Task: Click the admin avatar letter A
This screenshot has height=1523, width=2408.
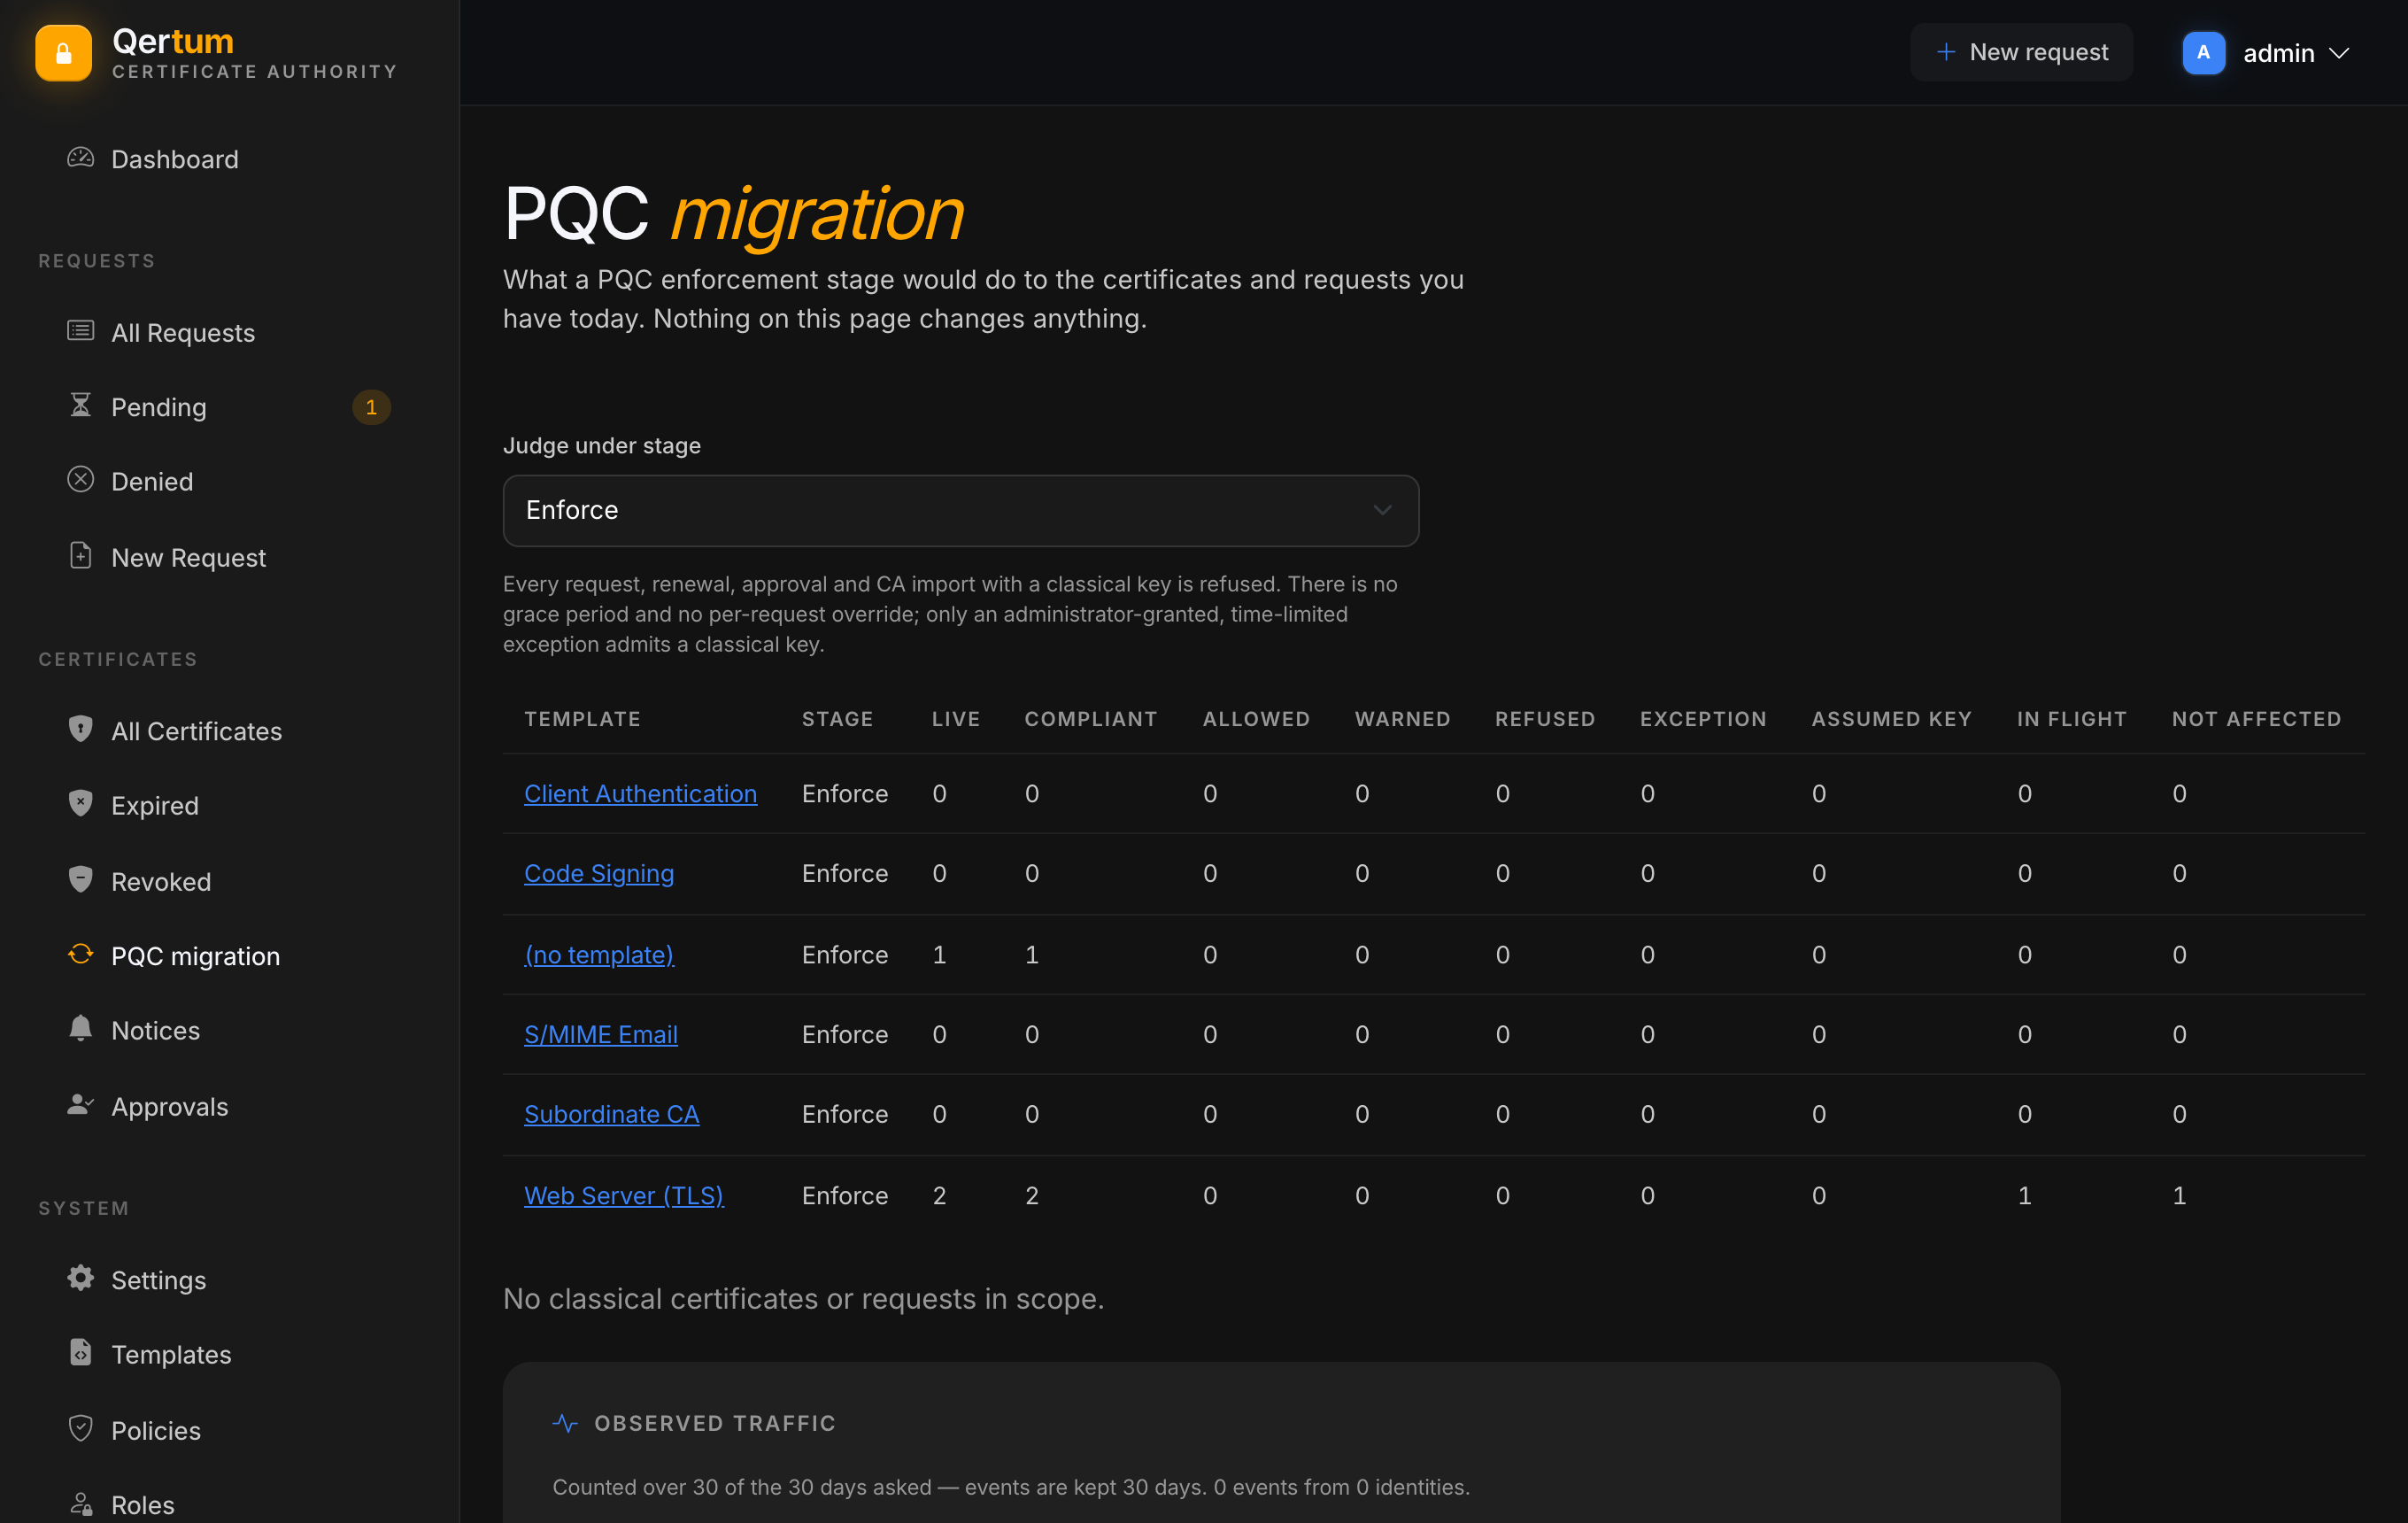Action: [x=2203, y=53]
